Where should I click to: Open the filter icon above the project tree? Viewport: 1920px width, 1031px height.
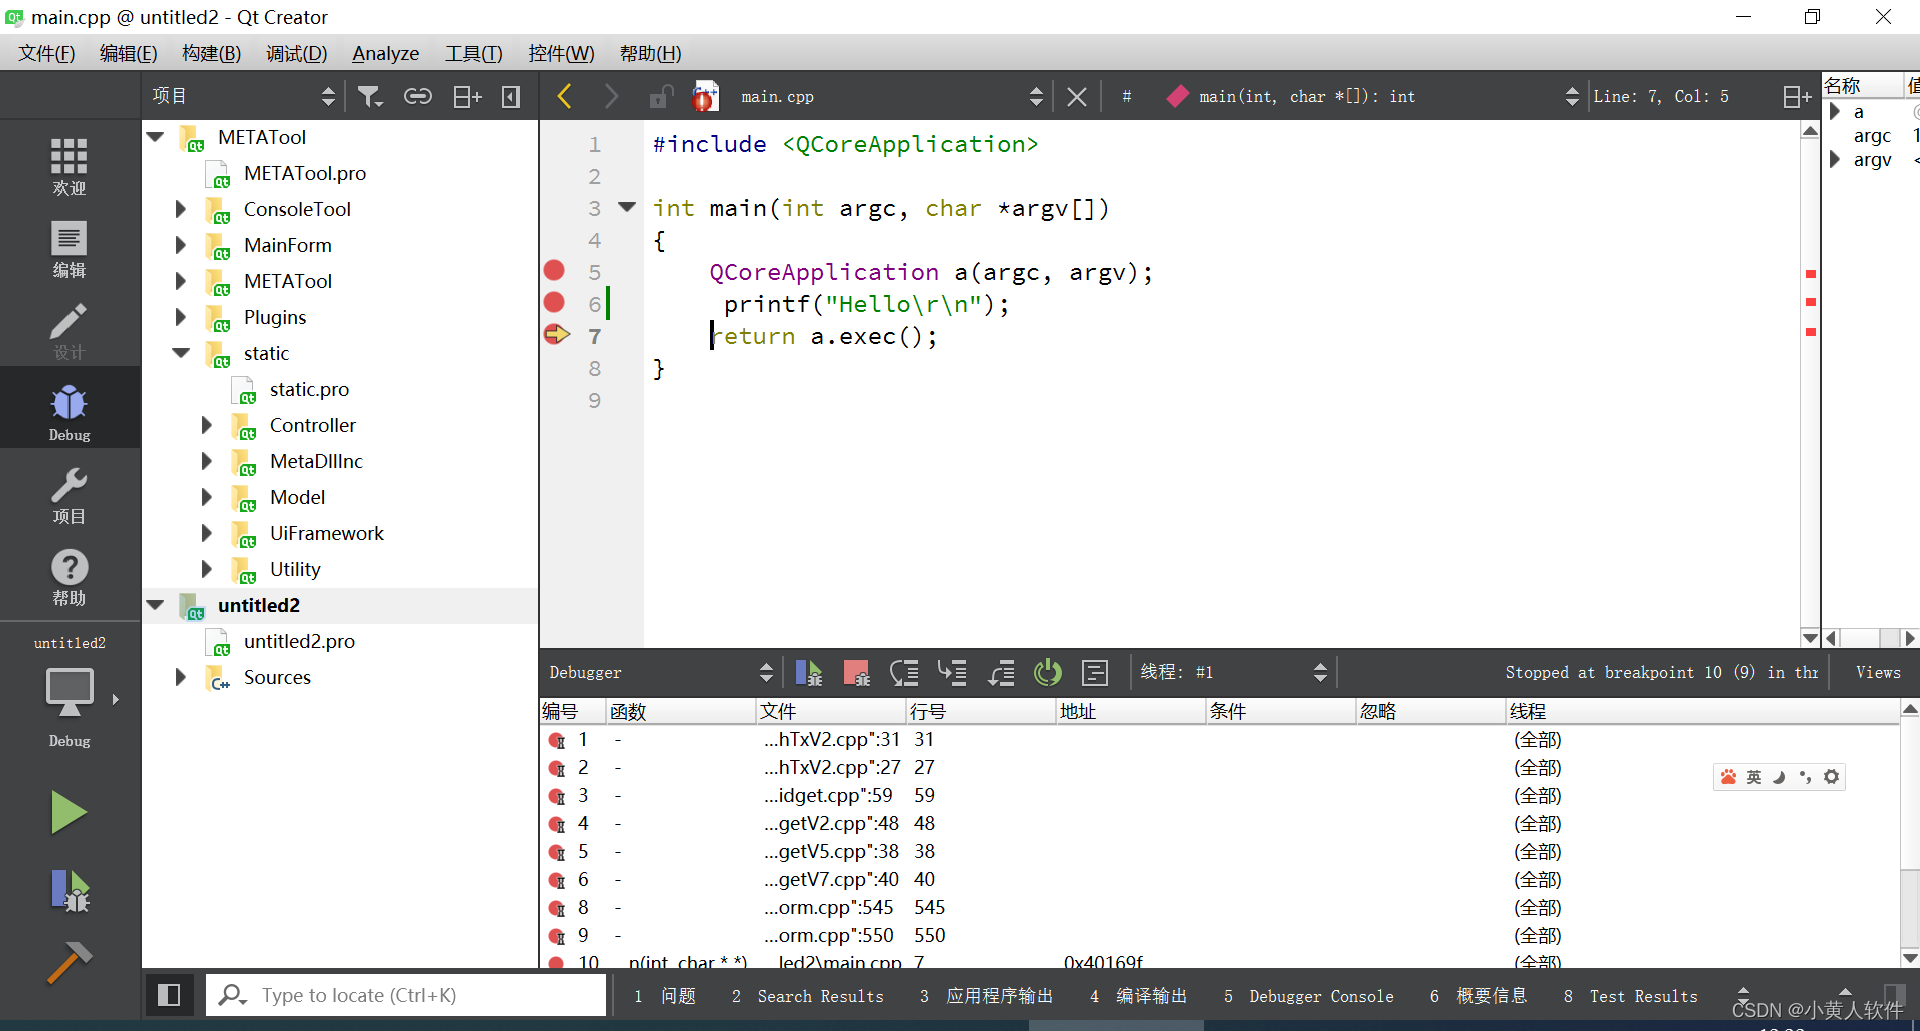(x=370, y=95)
